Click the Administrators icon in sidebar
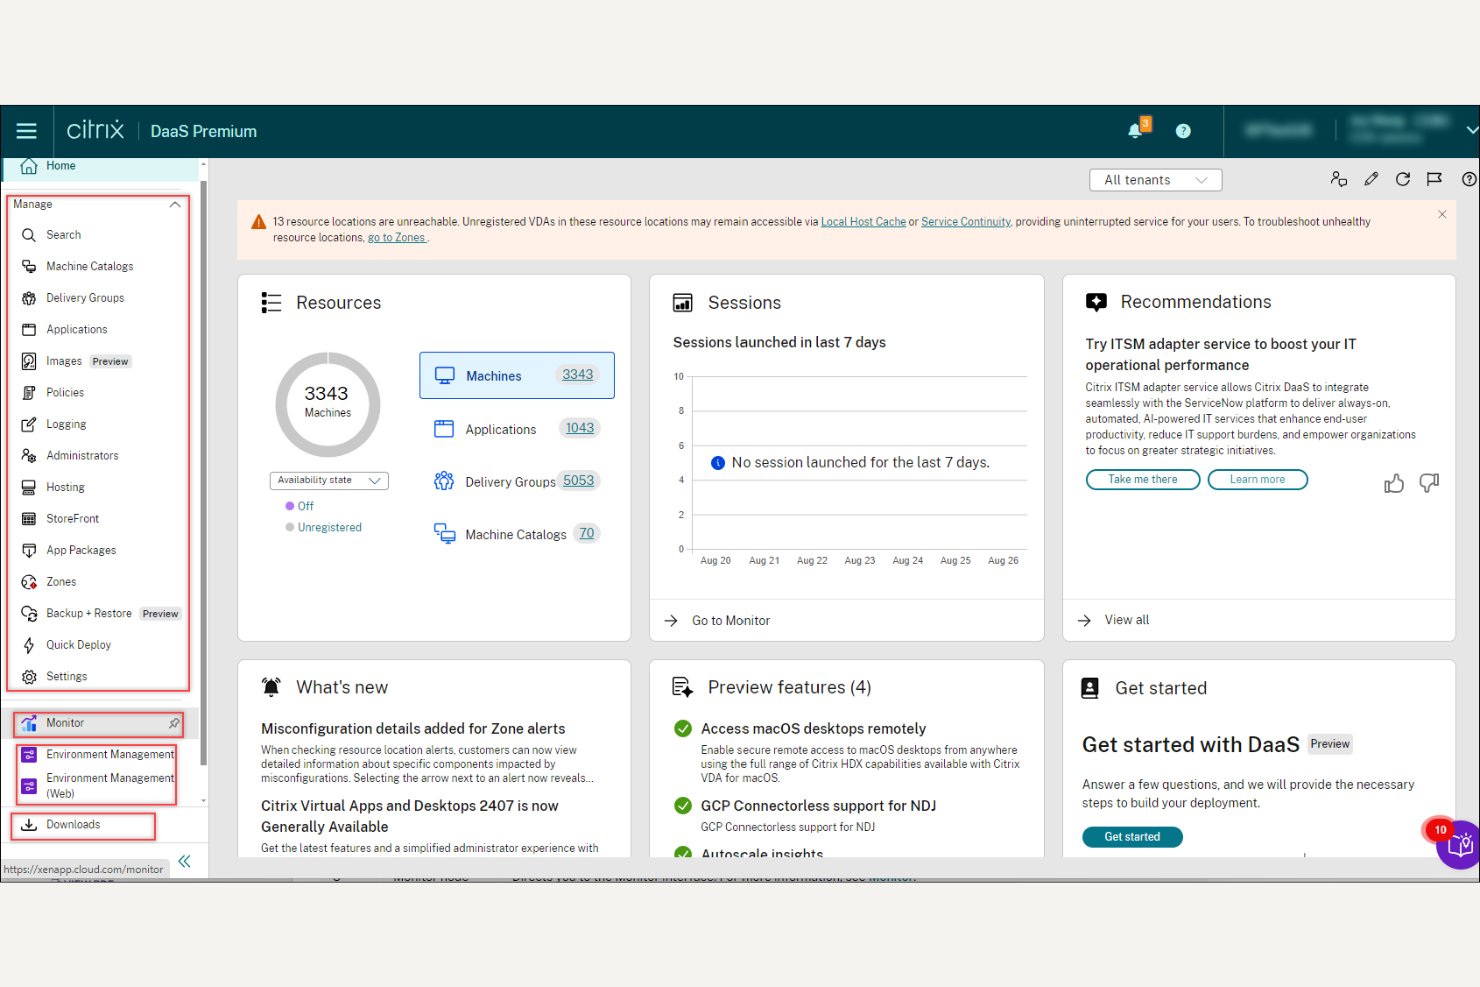 pyautogui.click(x=29, y=456)
